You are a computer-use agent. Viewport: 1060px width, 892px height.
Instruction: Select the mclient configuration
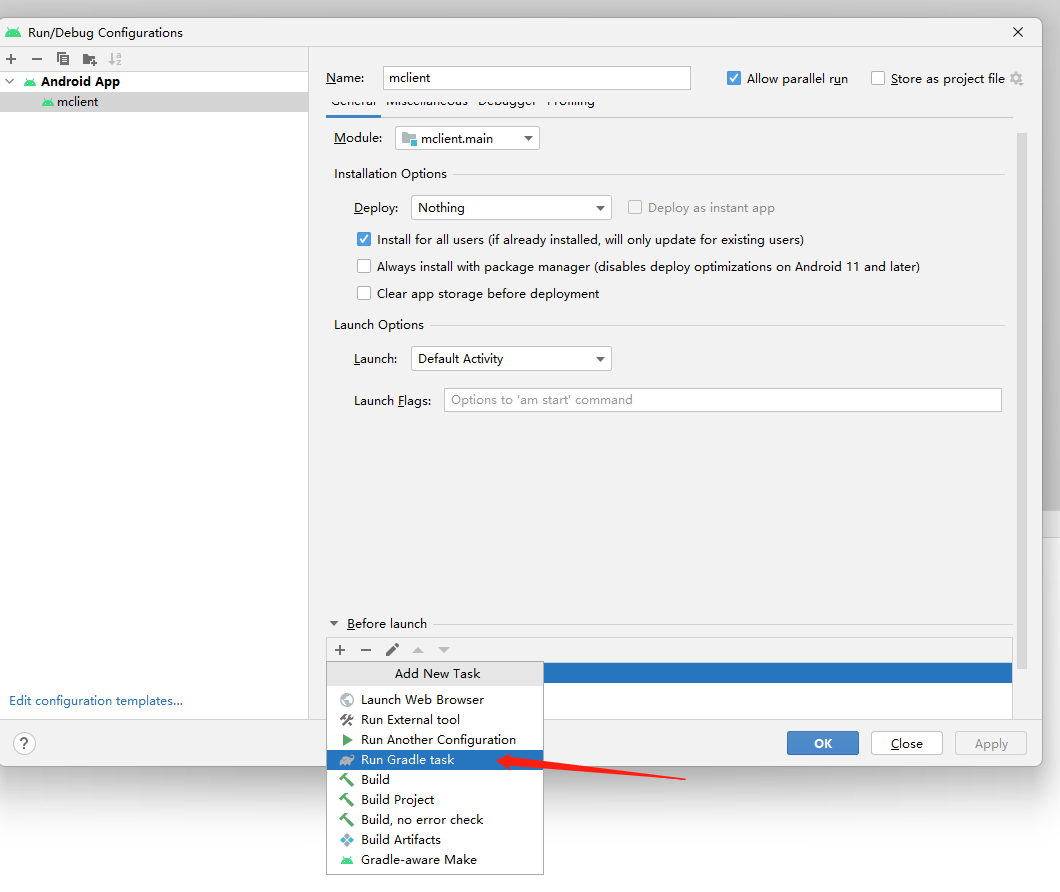coord(154,101)
